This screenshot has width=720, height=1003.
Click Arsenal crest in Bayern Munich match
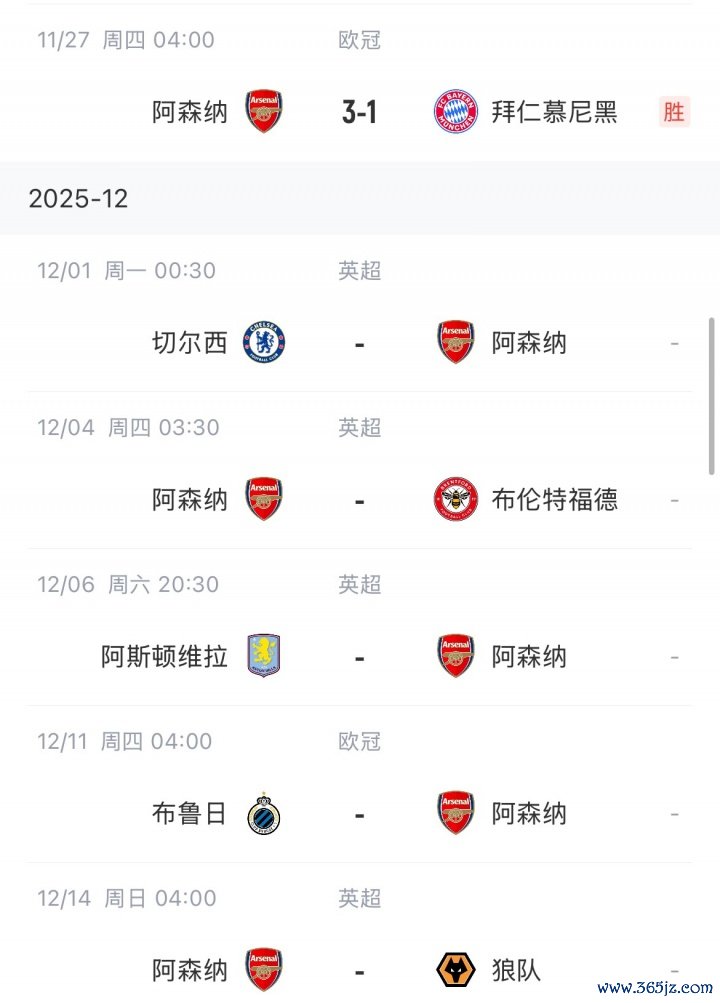pyautogui.click(x=264, y=112)
